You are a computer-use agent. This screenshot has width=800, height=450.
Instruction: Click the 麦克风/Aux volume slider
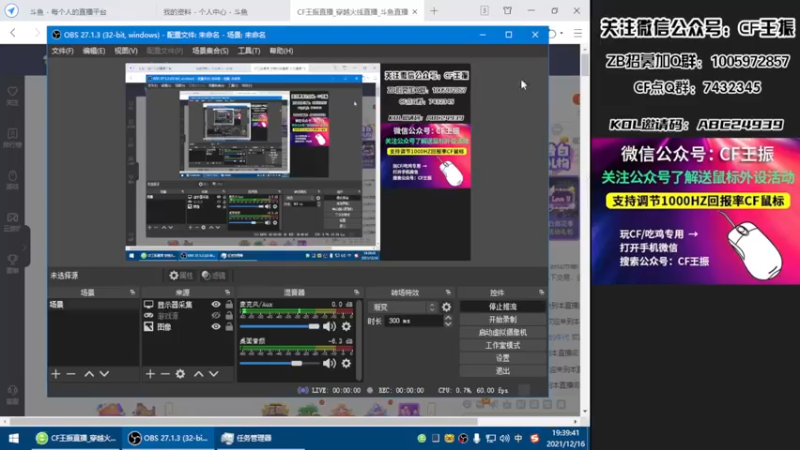point(280,327)
